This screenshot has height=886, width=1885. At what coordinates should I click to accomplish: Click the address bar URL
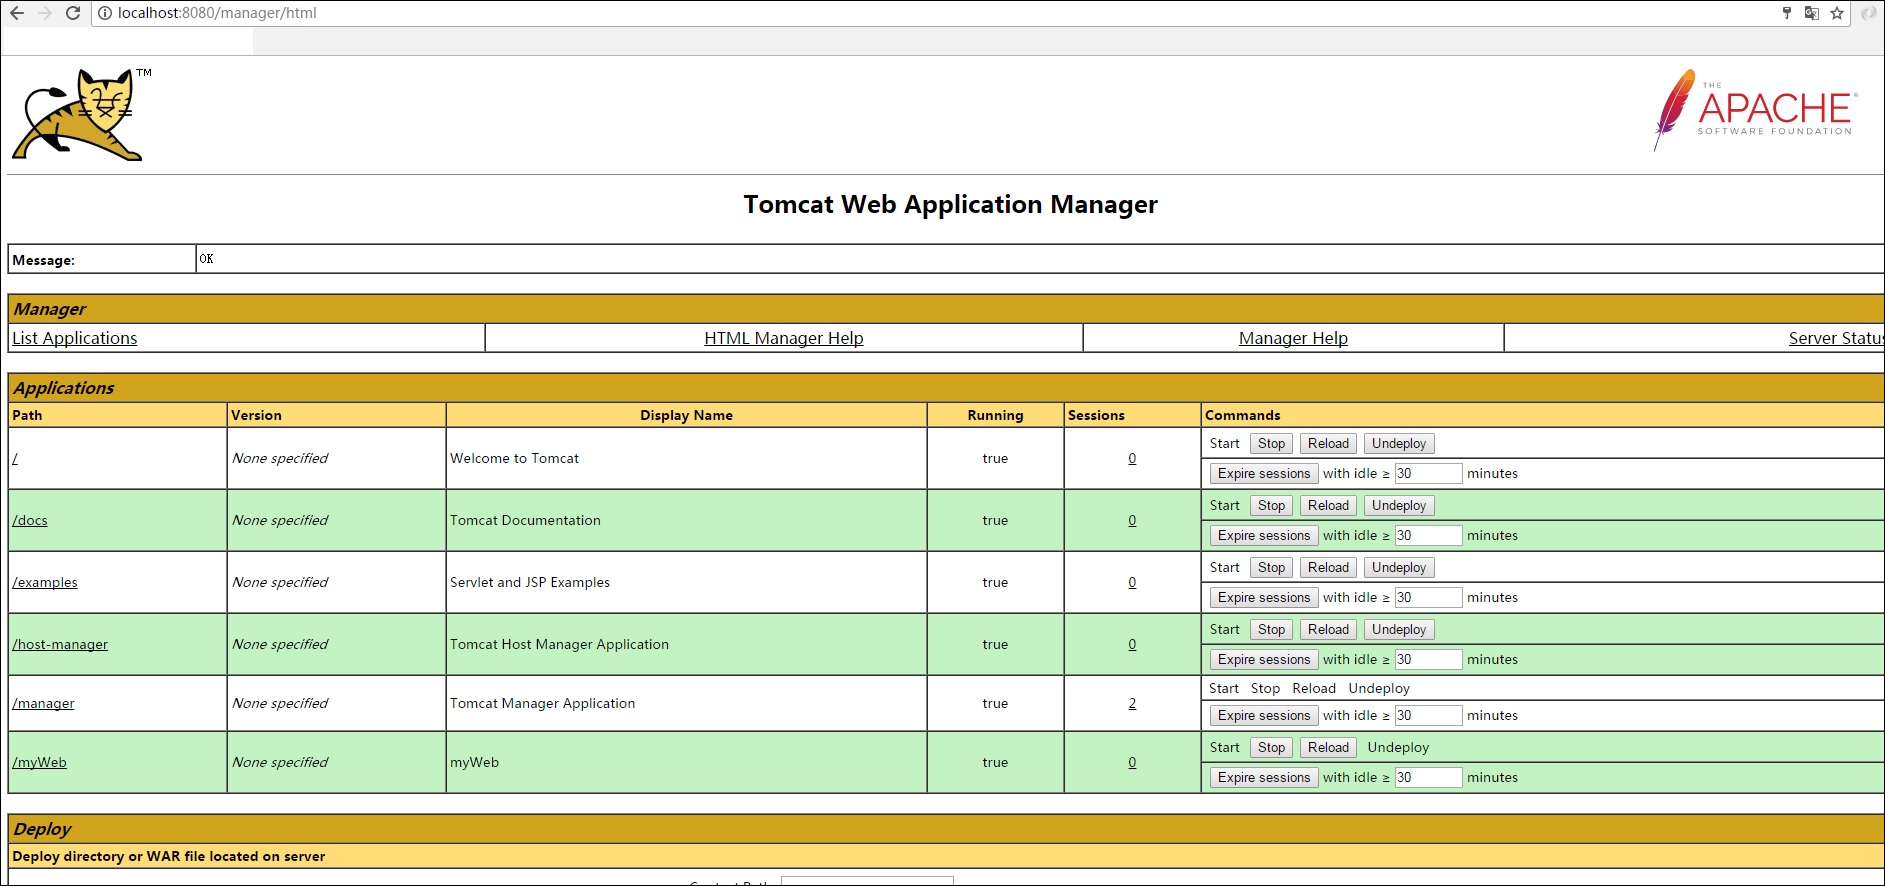pos(217,13)
